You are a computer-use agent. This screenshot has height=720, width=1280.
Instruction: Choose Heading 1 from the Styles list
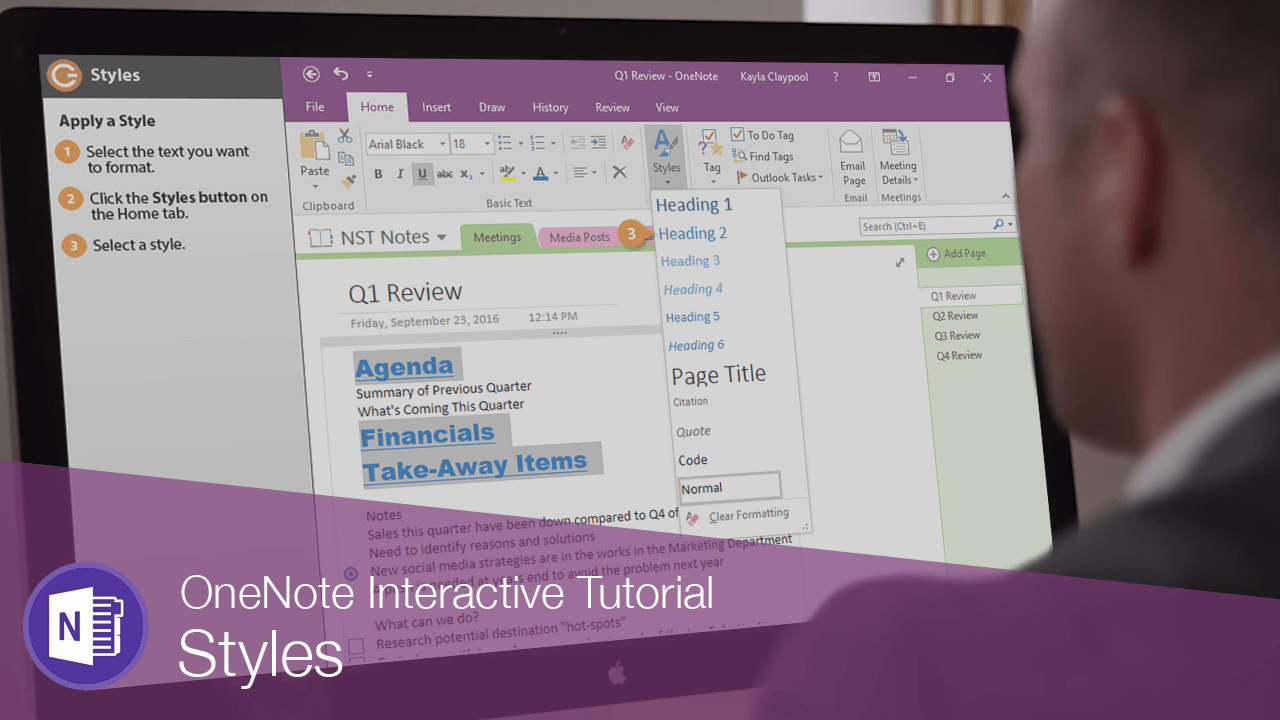click(694, 205)
